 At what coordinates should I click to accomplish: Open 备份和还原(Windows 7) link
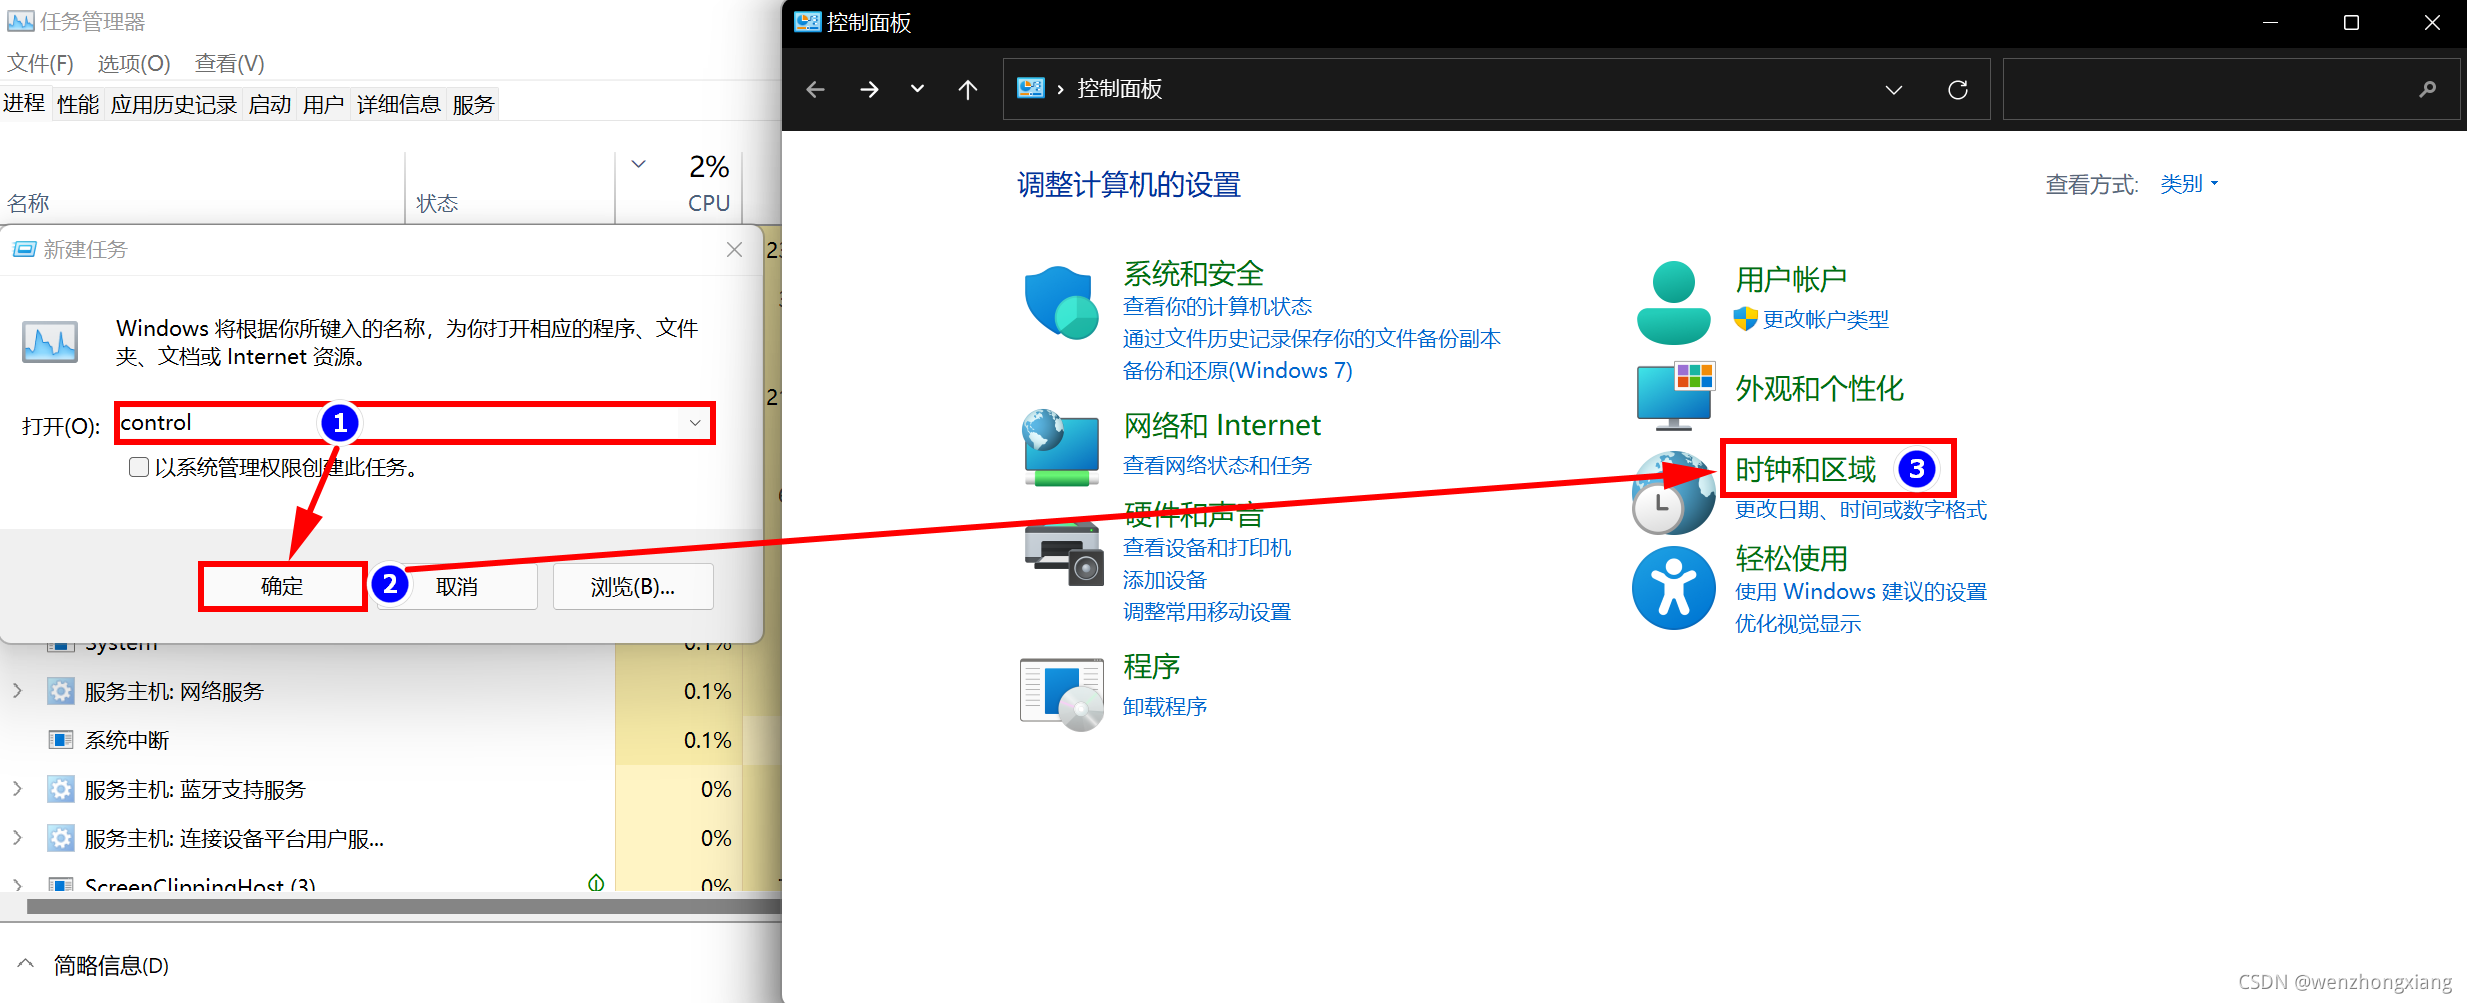pyautogui.click(x=1237, y=370)
